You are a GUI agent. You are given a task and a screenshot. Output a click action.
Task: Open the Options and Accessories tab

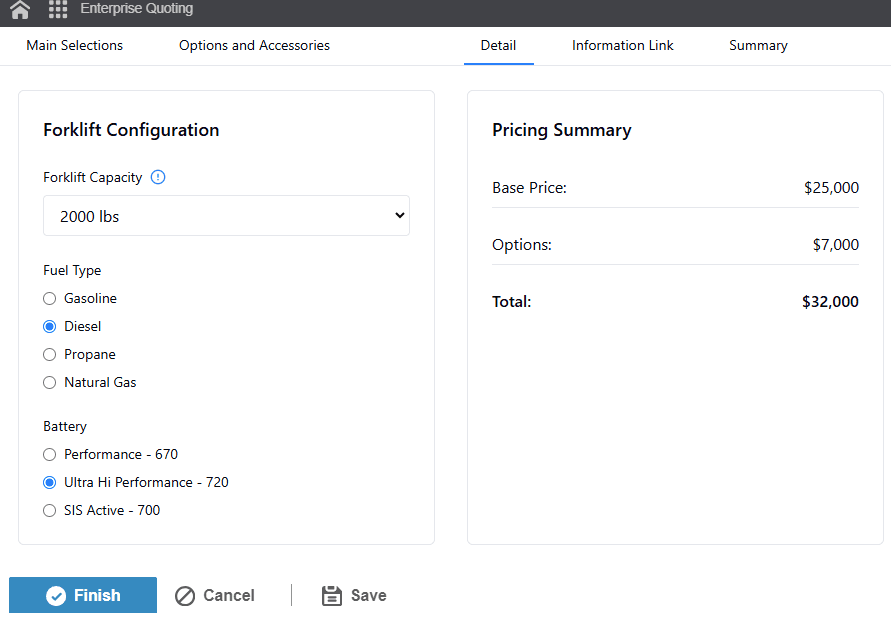click(254, 45)
